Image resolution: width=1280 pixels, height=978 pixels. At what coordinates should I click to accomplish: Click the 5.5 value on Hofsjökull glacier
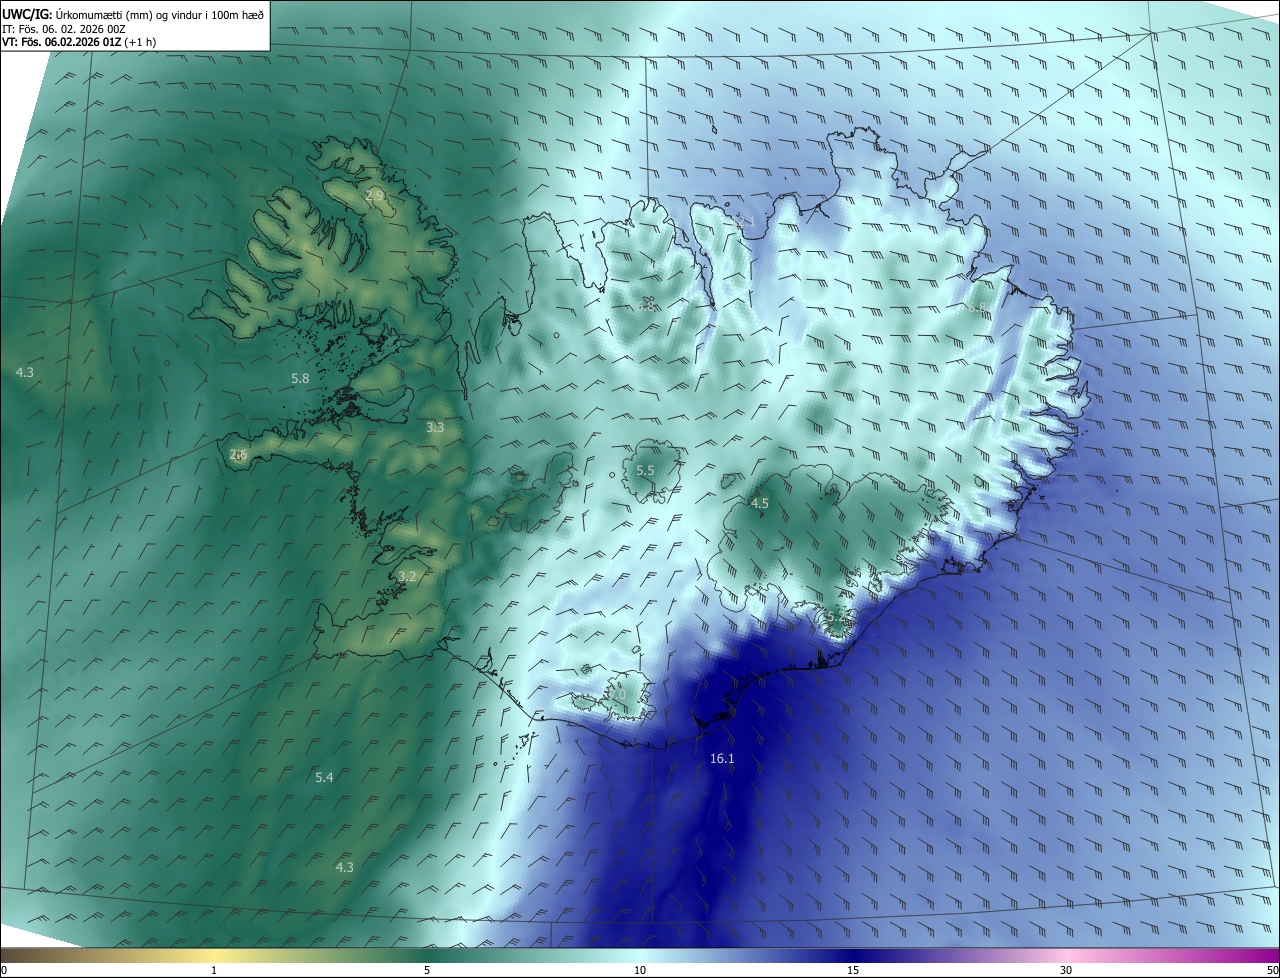[645, 470]
